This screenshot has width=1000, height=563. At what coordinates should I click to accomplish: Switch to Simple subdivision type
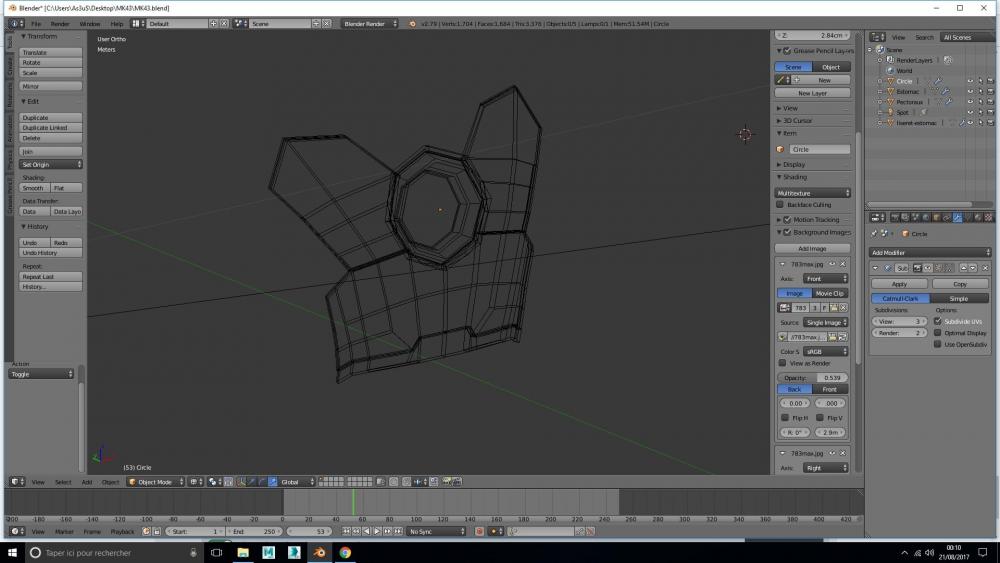pyautogui.click(x=958, y=298)
